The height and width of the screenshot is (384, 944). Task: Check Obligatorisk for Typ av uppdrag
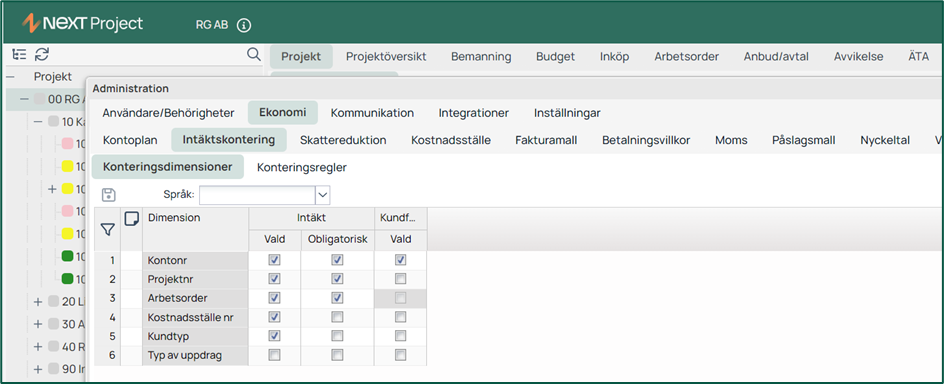coord(337,355)
